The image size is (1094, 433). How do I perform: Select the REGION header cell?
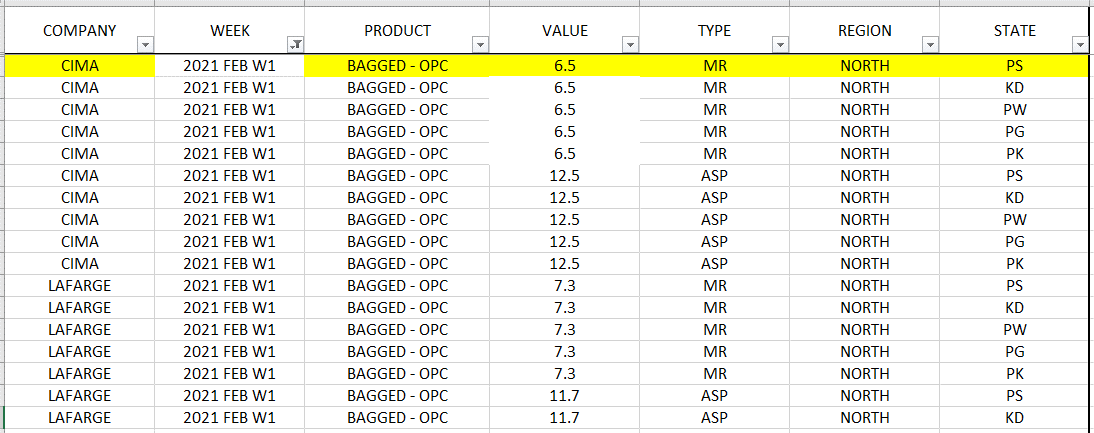click(x=865, y=31)
